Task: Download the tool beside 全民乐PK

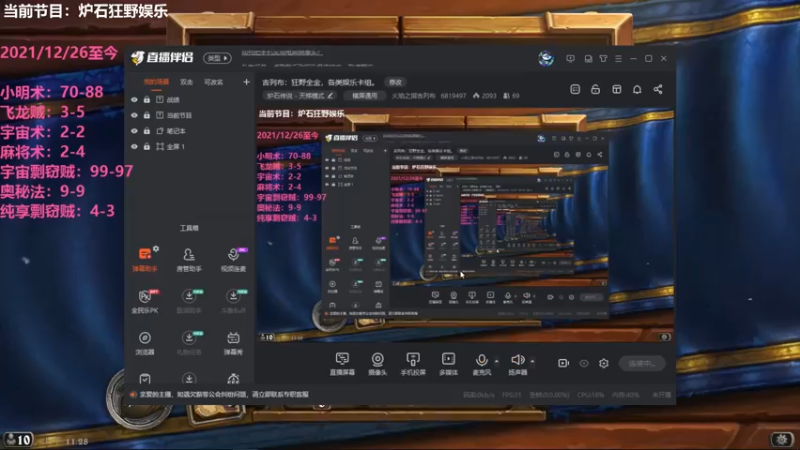Action: [189, 301]
